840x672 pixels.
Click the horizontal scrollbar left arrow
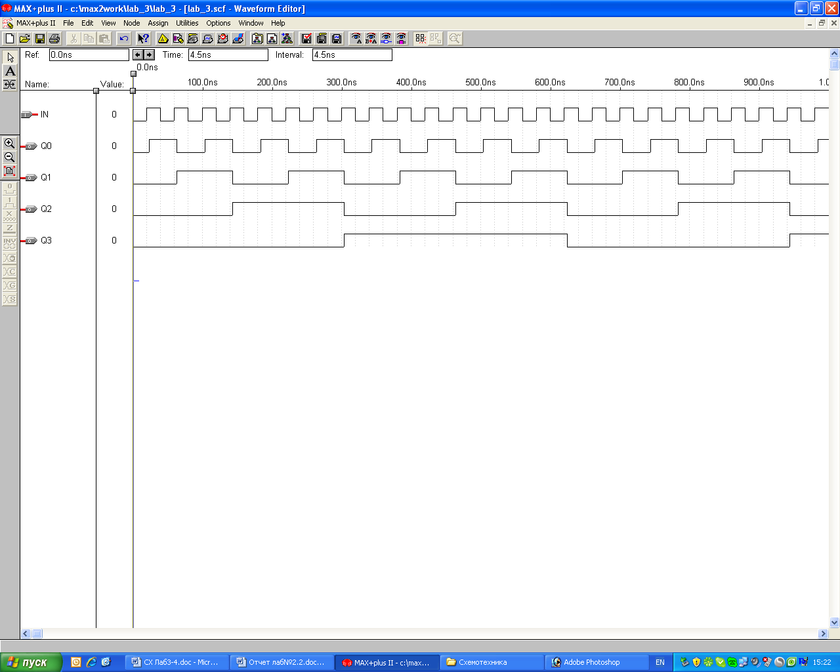tap(25, 633)
